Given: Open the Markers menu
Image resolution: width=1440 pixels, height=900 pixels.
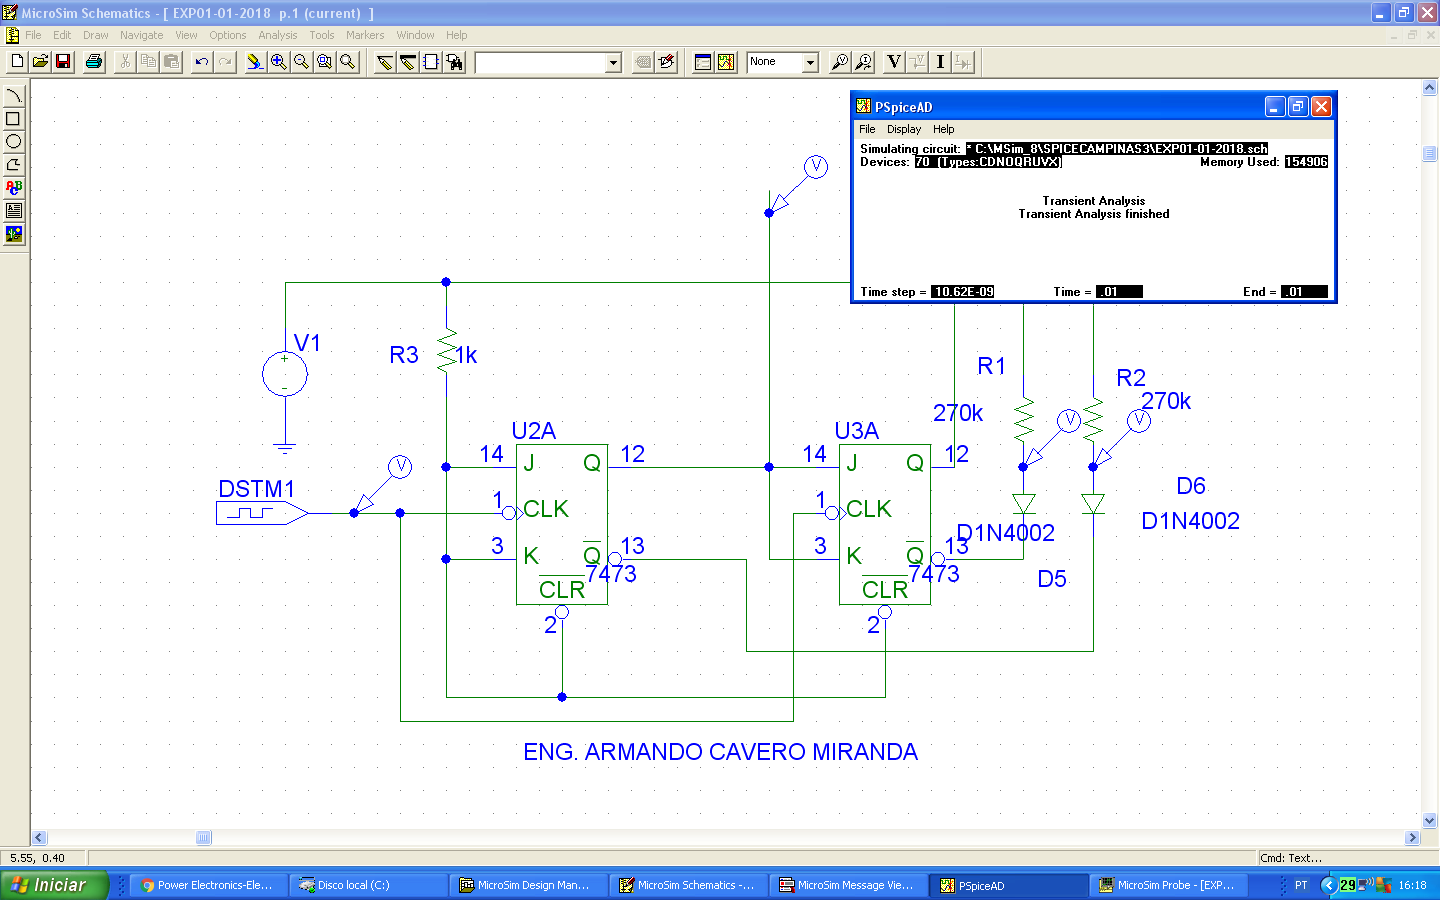Looking at the screenshot, I should [364, 35].
